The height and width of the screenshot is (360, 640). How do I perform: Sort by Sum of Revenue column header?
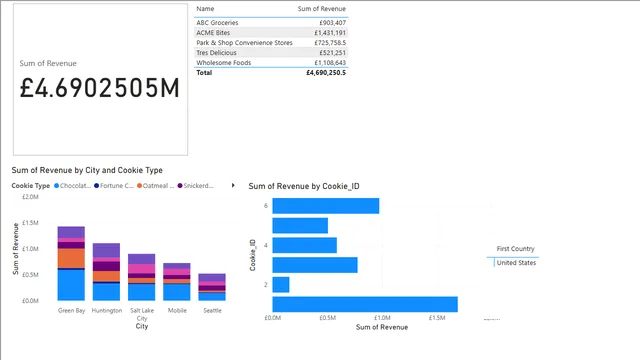click(x=322, y=9)
